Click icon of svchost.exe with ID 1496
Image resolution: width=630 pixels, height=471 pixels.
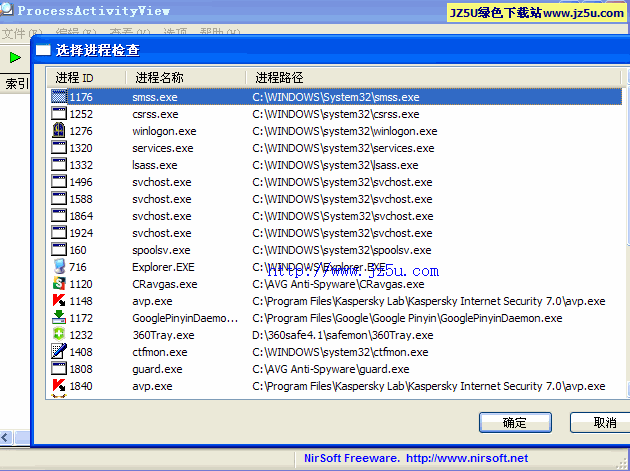[59, 182]
